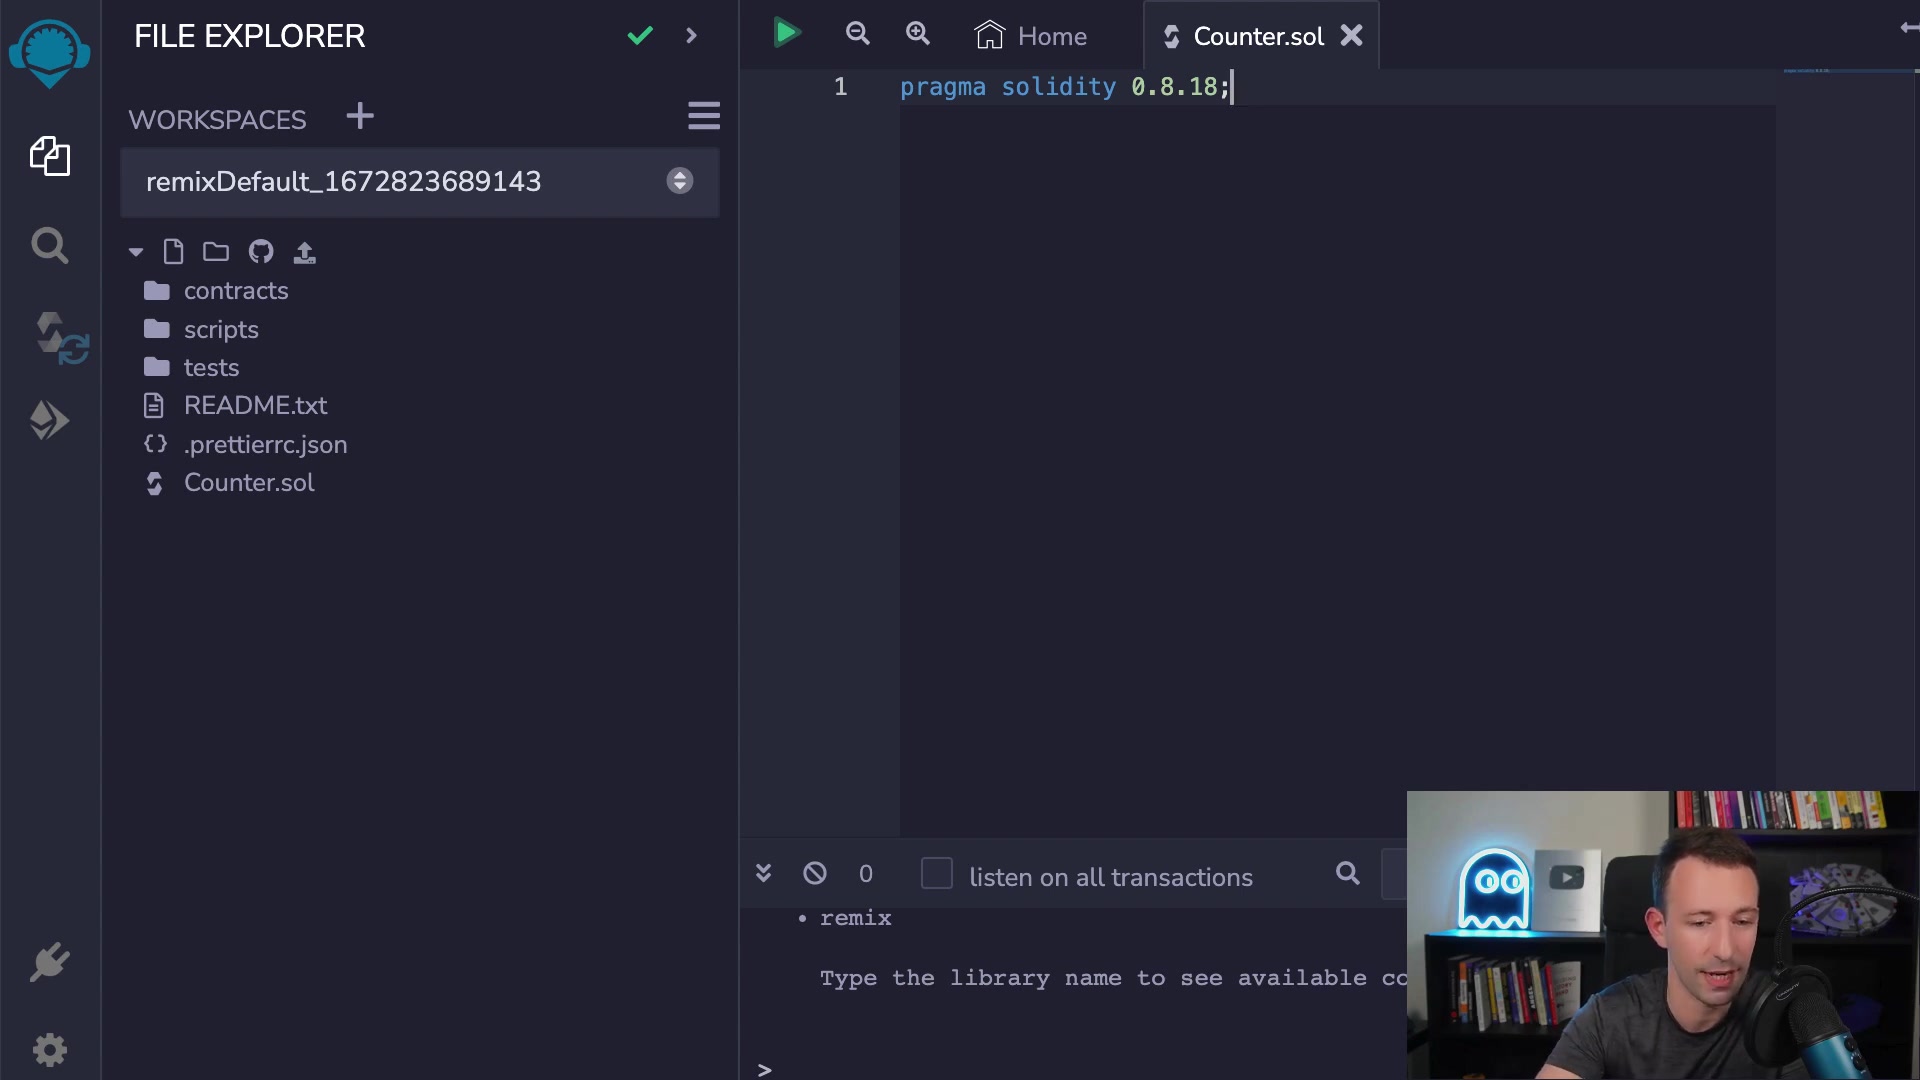This screenshot has width=1920, height=1080.
Task: Run the current script with the play button
Action: 786,33
